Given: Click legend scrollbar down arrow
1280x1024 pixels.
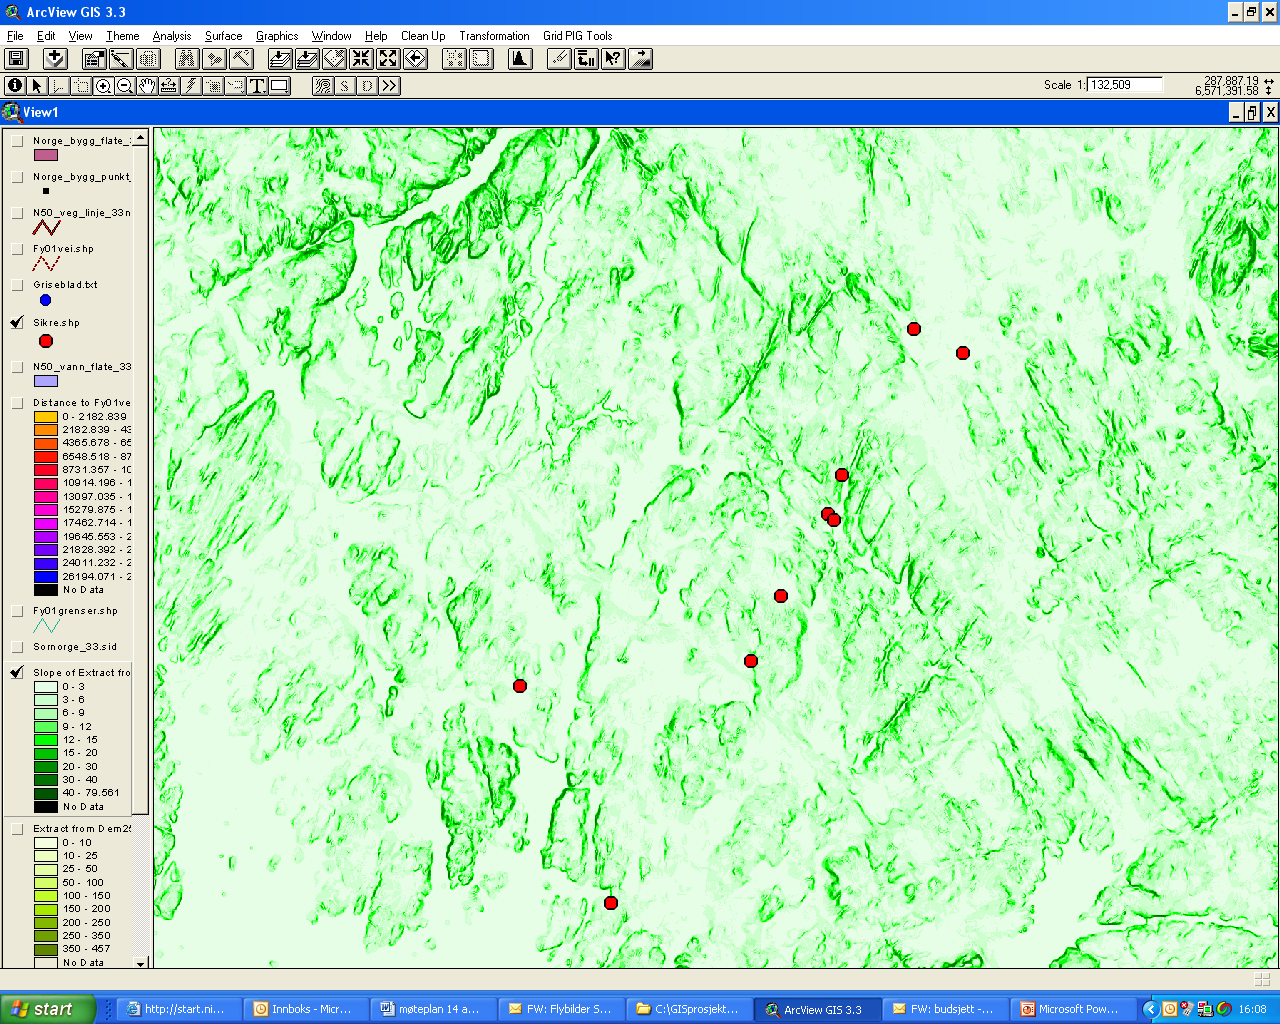Looking at the screenshot, I should [141, 963].
